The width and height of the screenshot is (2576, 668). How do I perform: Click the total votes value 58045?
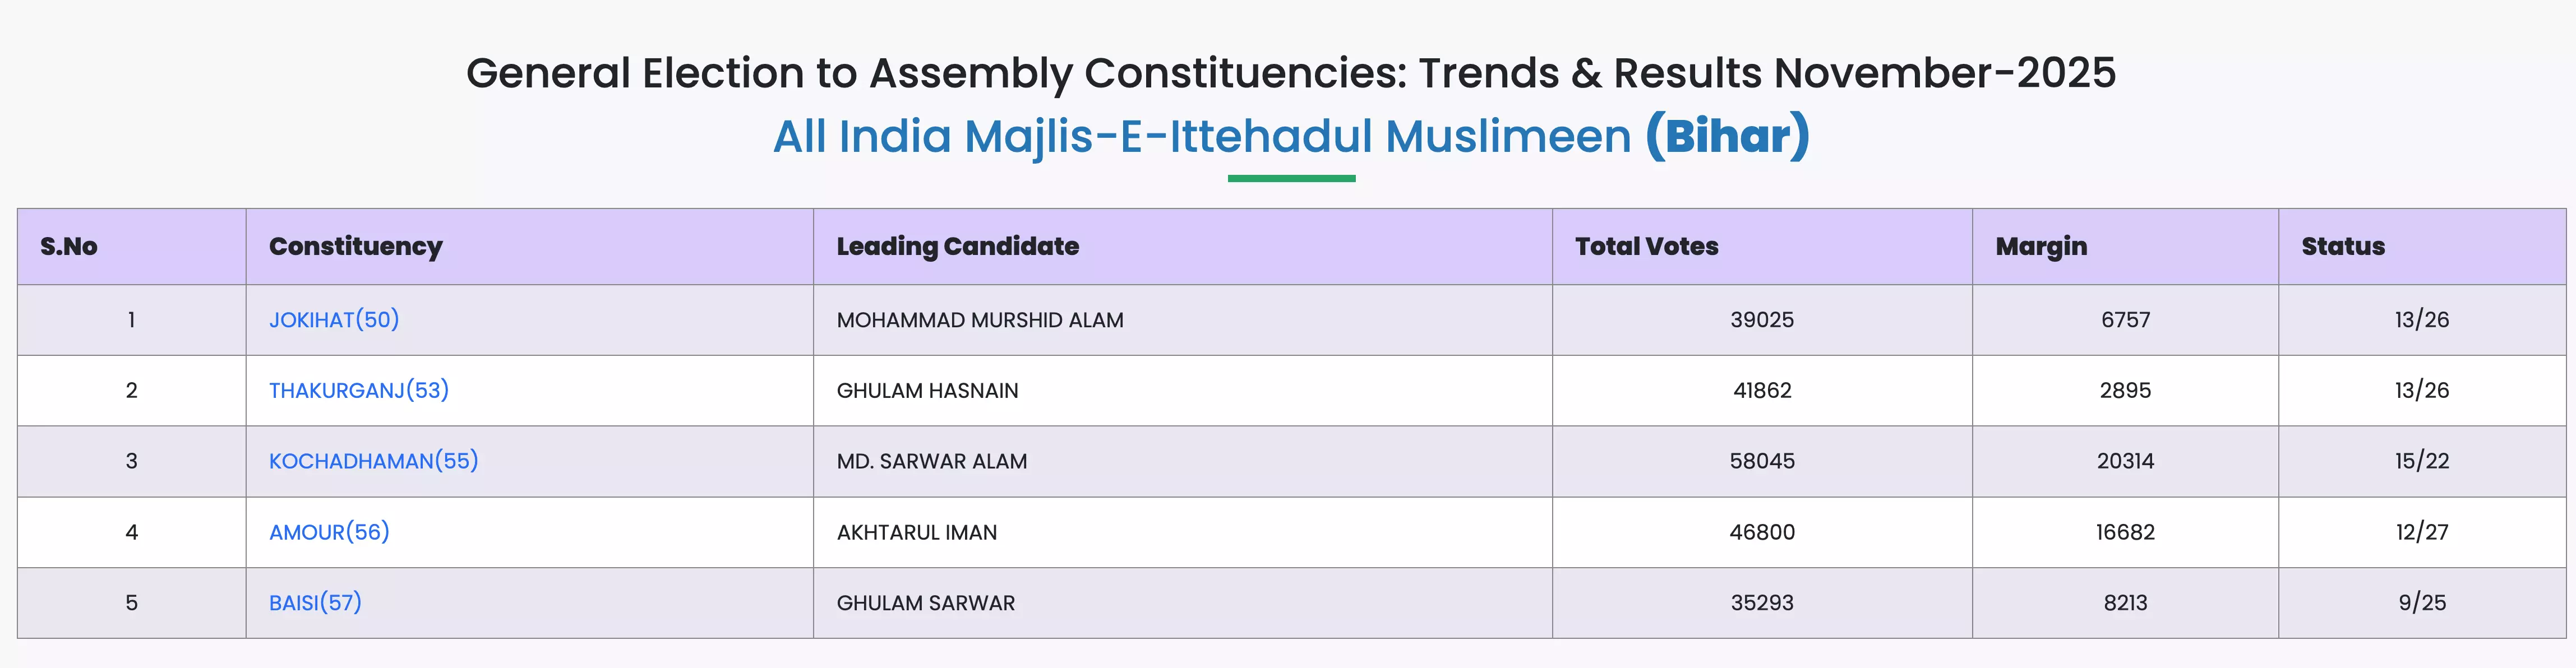[1761, 461]
